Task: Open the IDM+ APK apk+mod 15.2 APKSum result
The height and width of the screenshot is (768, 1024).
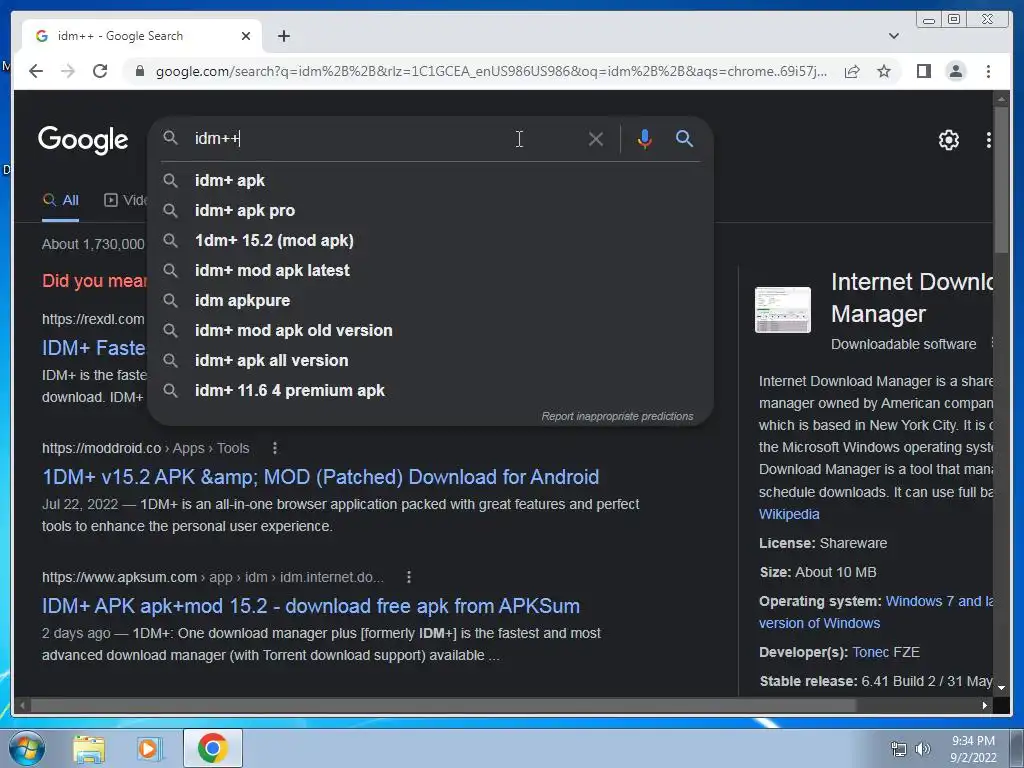Action: [x=311, y=606]
